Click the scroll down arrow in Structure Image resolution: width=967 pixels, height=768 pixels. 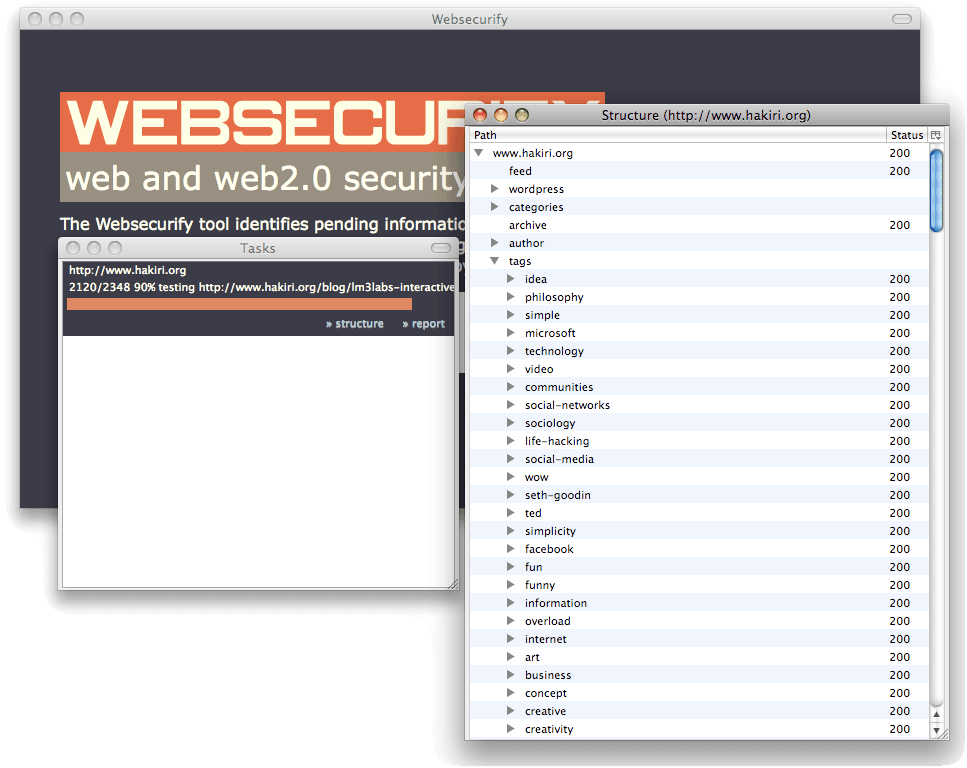[936, 731]
